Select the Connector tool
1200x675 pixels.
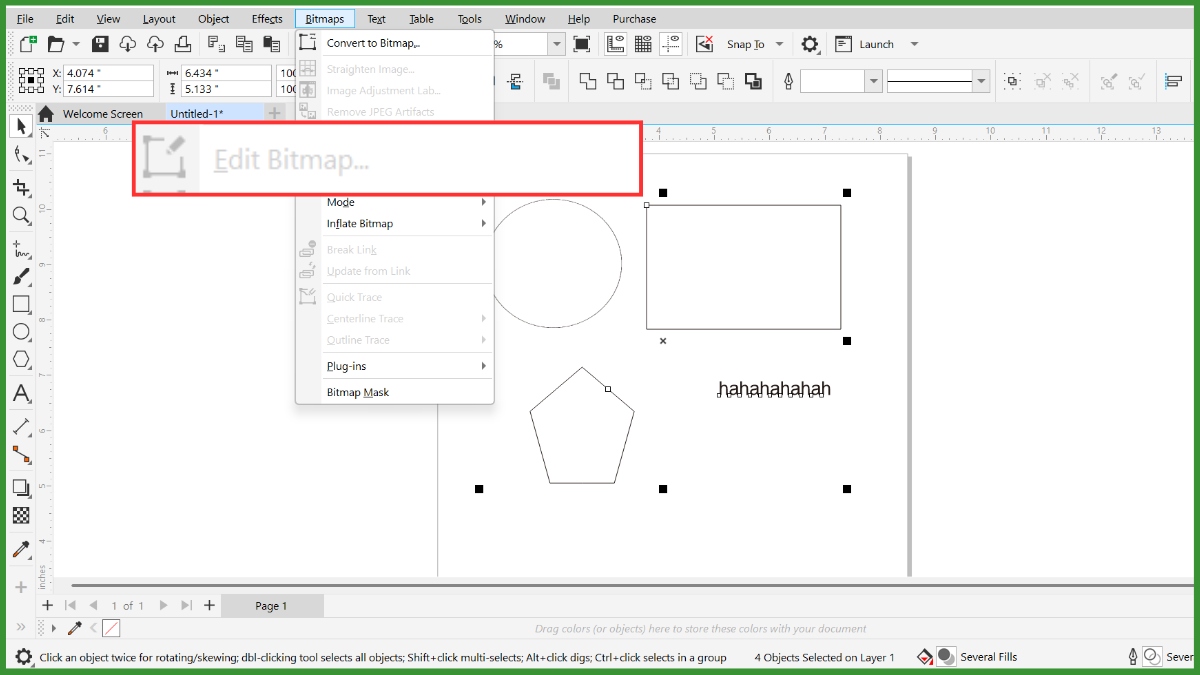(21, 454)
